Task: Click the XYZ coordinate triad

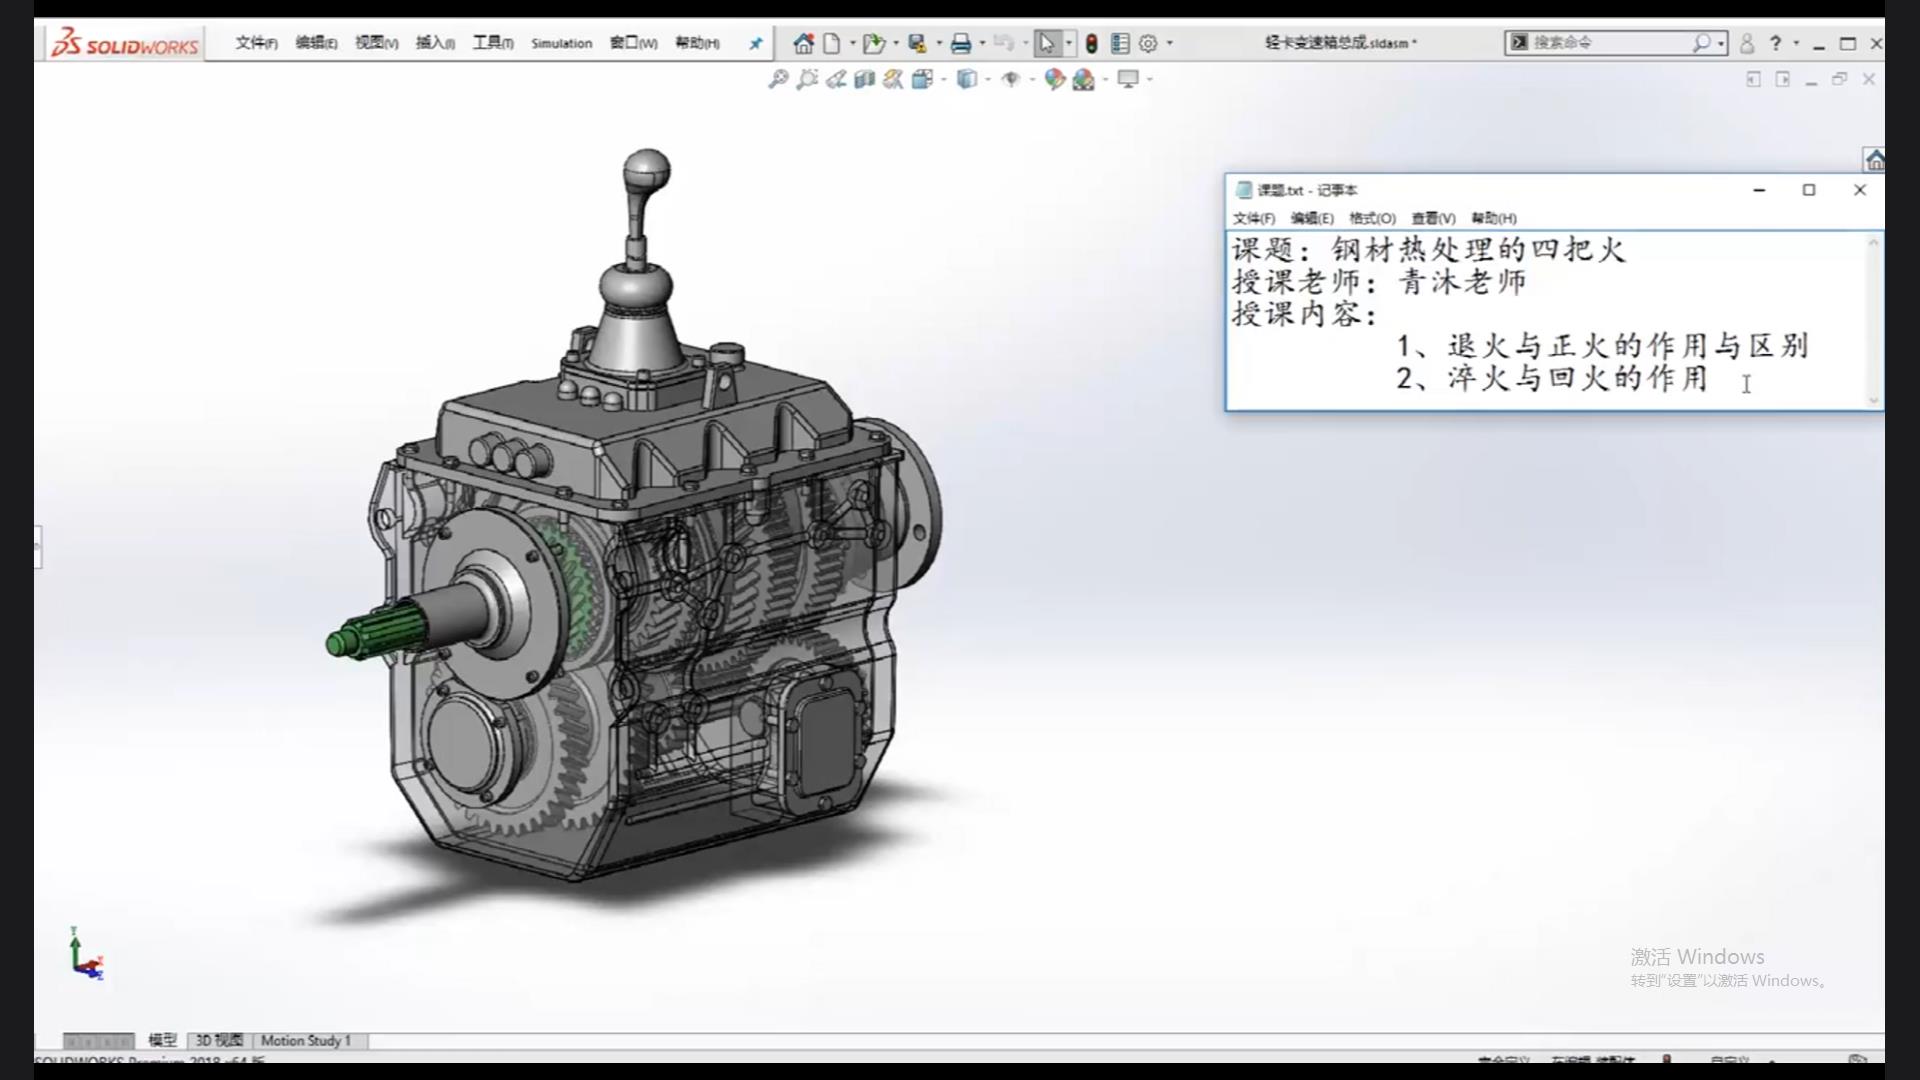Action: 85,953
